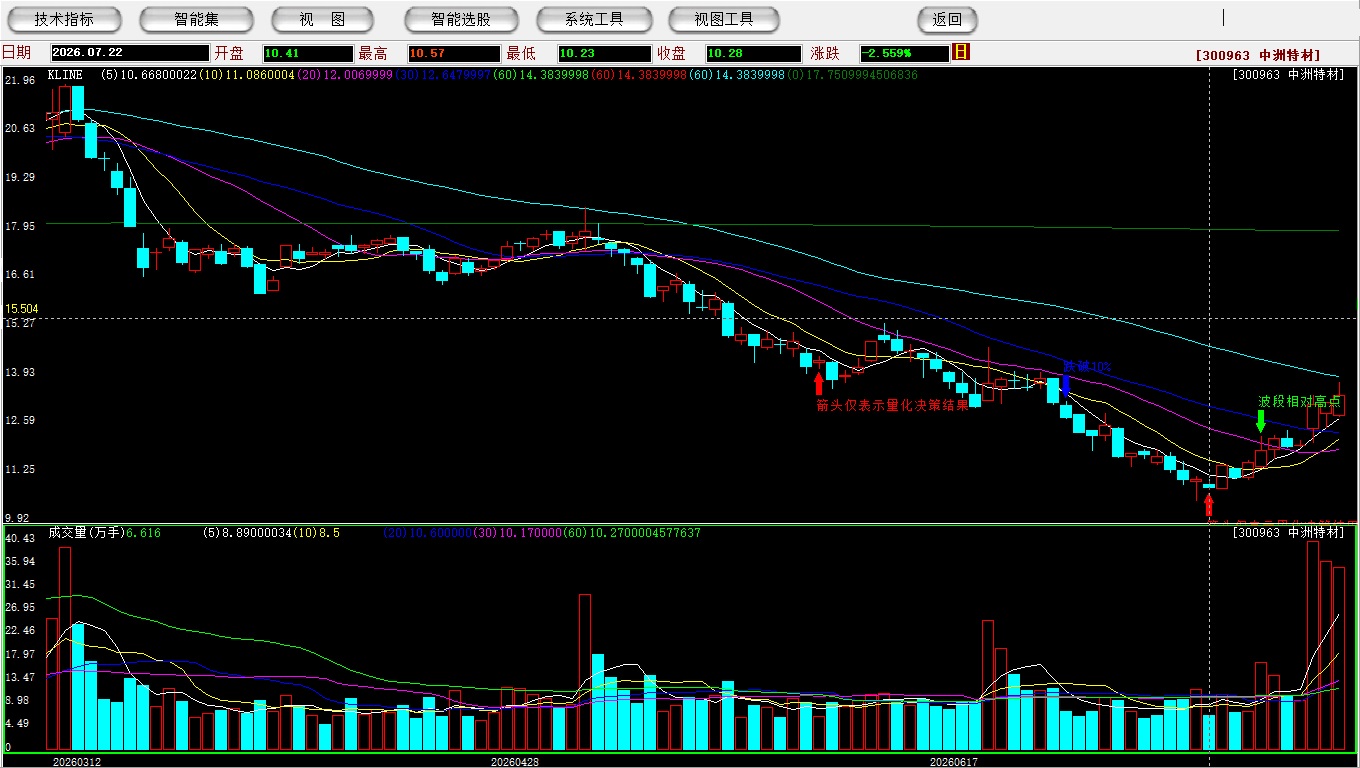Screen dimensions: 1360x768
Task: Click the 返回 button
Action: tap(947, 19)
